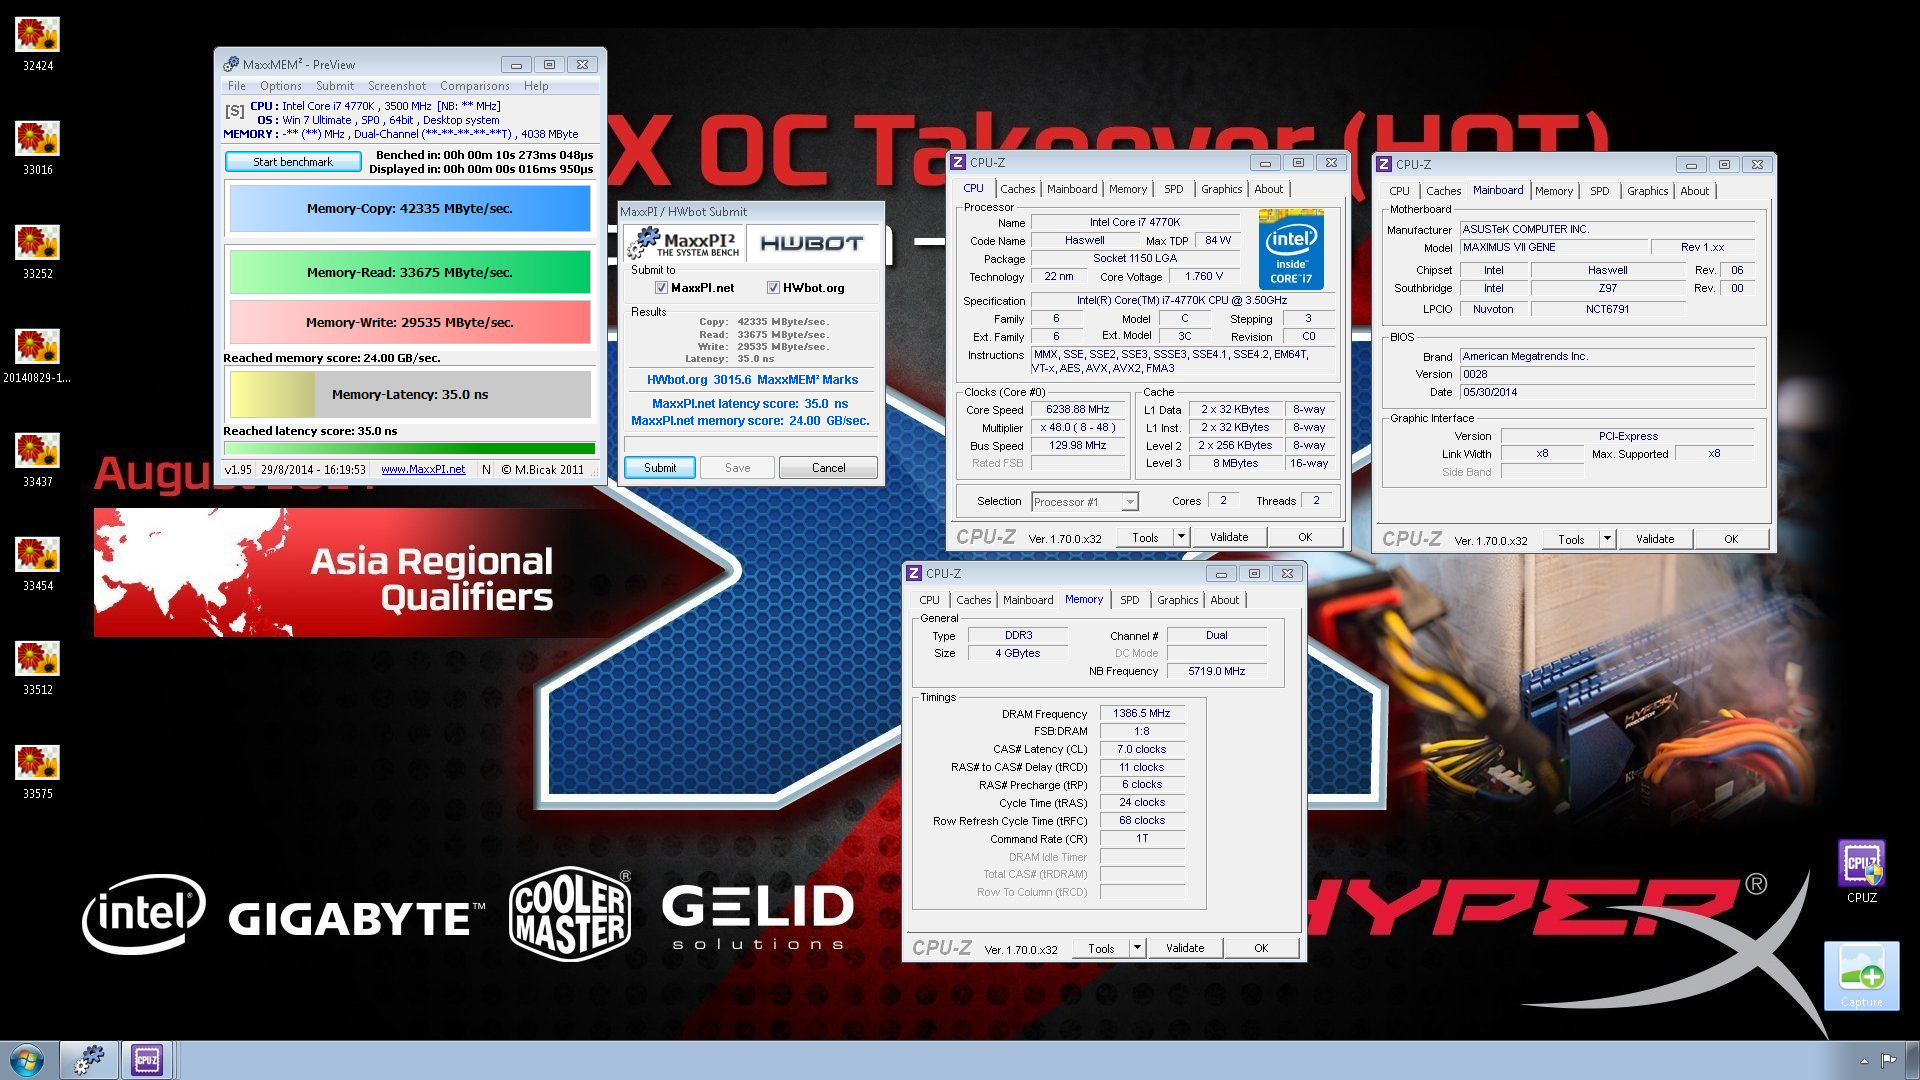The image size is (1920, 1080).
Task: Click the NB Frequency 5719.0 MHz field
Action: (x=1216, y=671)
